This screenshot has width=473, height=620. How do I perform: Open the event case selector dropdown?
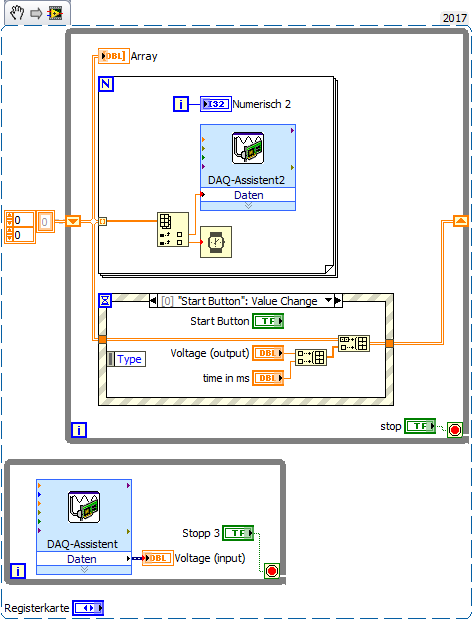(328, 301)
